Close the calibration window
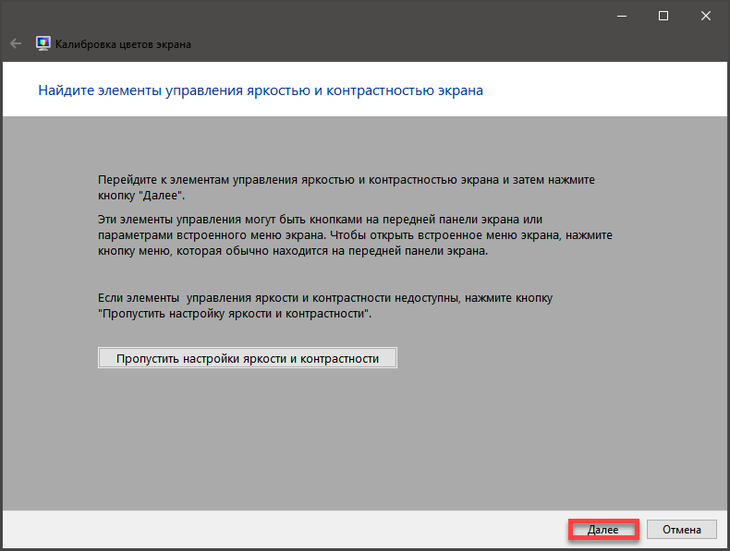Image resolution: width=730 pixels, height=551 pixels. (706, 16)
